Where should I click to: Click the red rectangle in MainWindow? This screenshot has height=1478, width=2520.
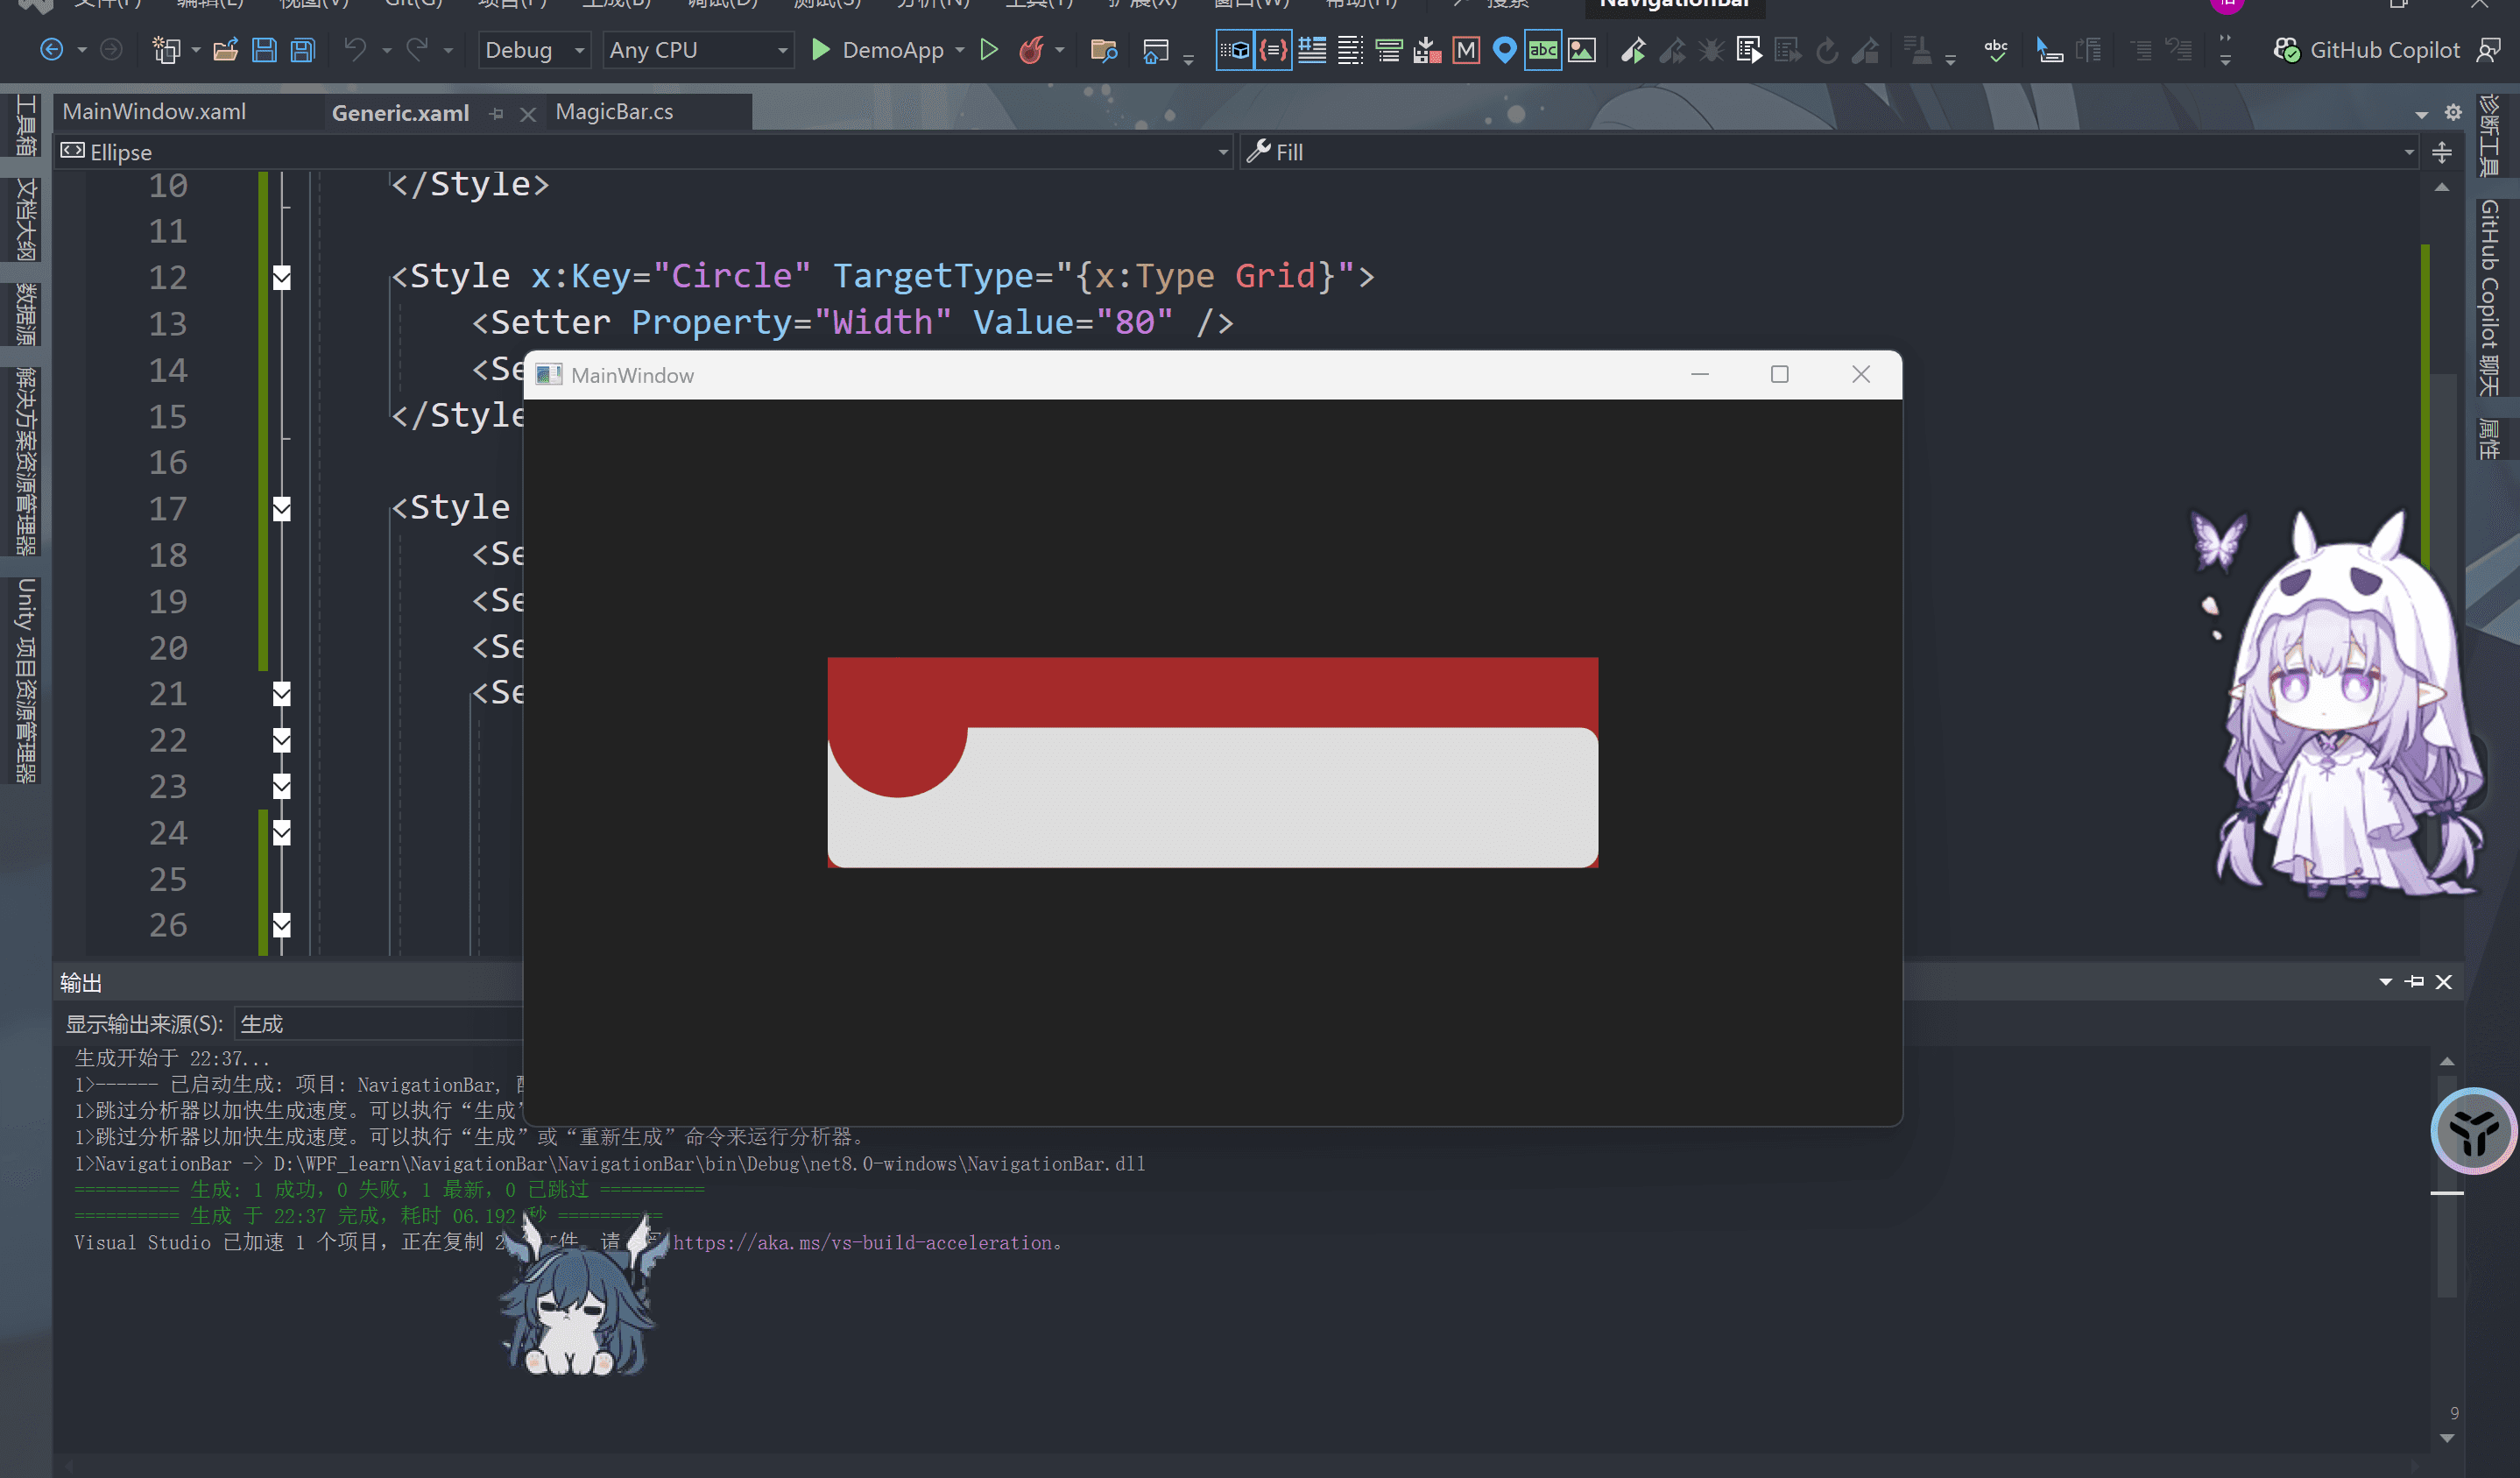1212,691
